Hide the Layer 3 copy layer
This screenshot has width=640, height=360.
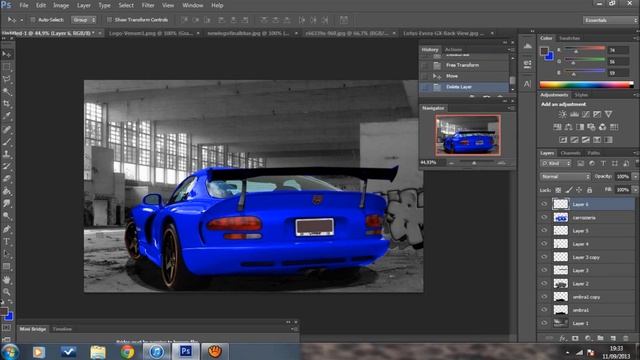tap(544, 257)
